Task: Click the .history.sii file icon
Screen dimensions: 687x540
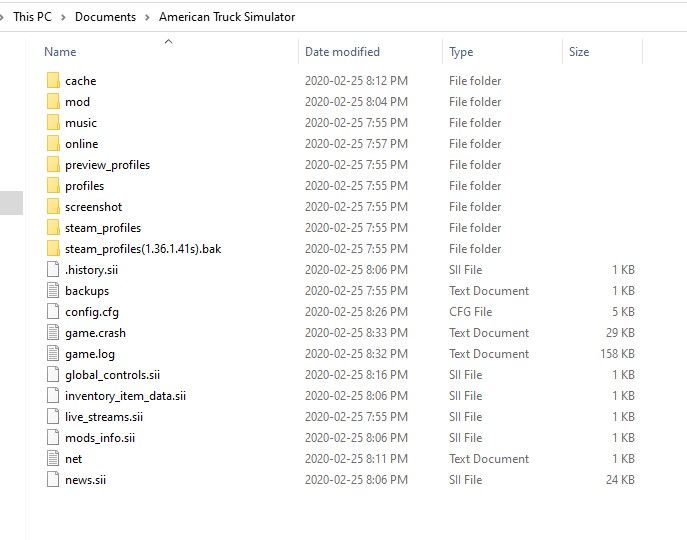Action: [x=53, y=270]
